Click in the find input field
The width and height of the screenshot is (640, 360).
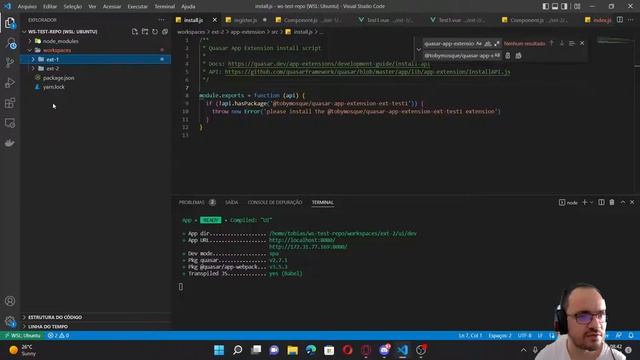449,44
